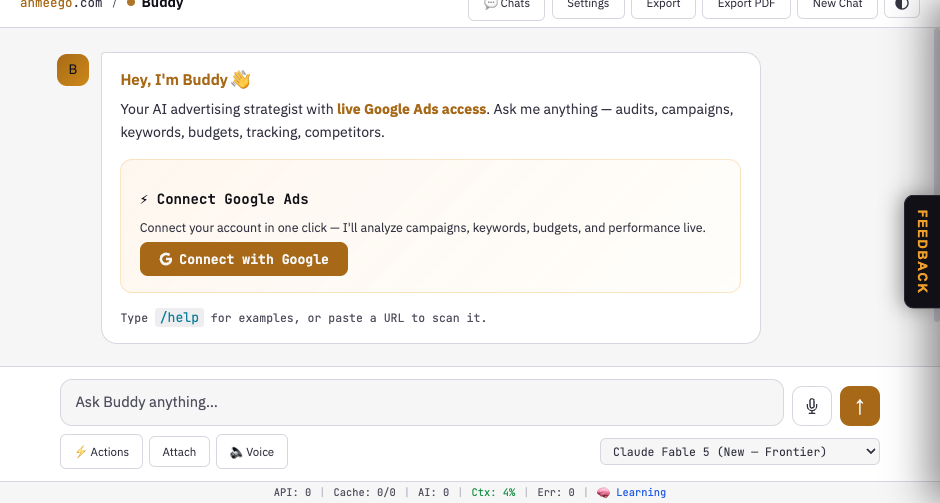This screenshot has height=503, width=940.
Task: Click the API: 0 status entry
Action: coord(292,492)
